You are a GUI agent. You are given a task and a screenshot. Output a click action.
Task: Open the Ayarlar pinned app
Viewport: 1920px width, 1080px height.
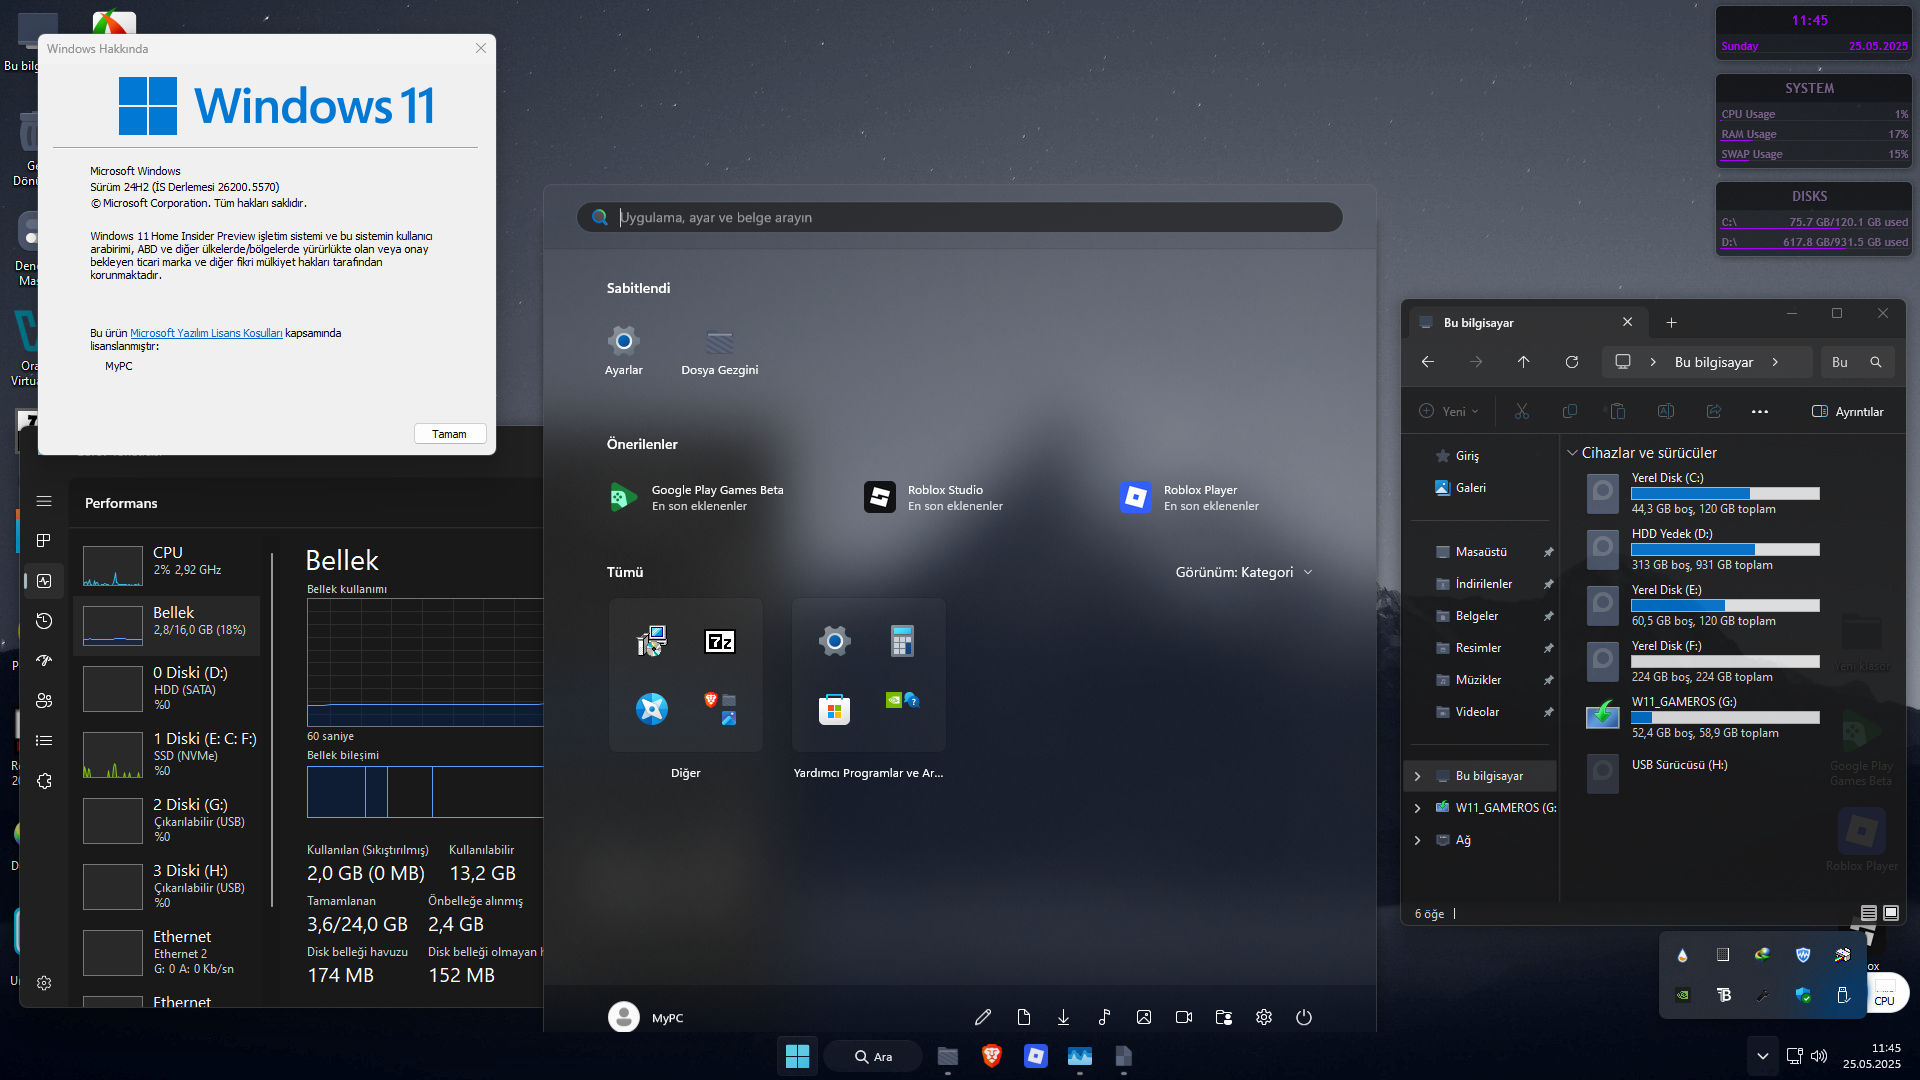click(x=623, y=350)
